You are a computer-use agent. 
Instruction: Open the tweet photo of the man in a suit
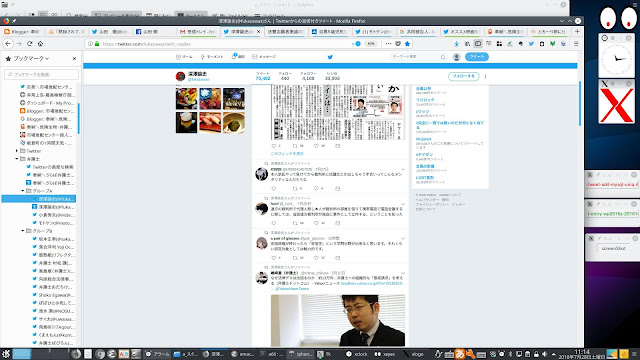click(x=338, y=320)
